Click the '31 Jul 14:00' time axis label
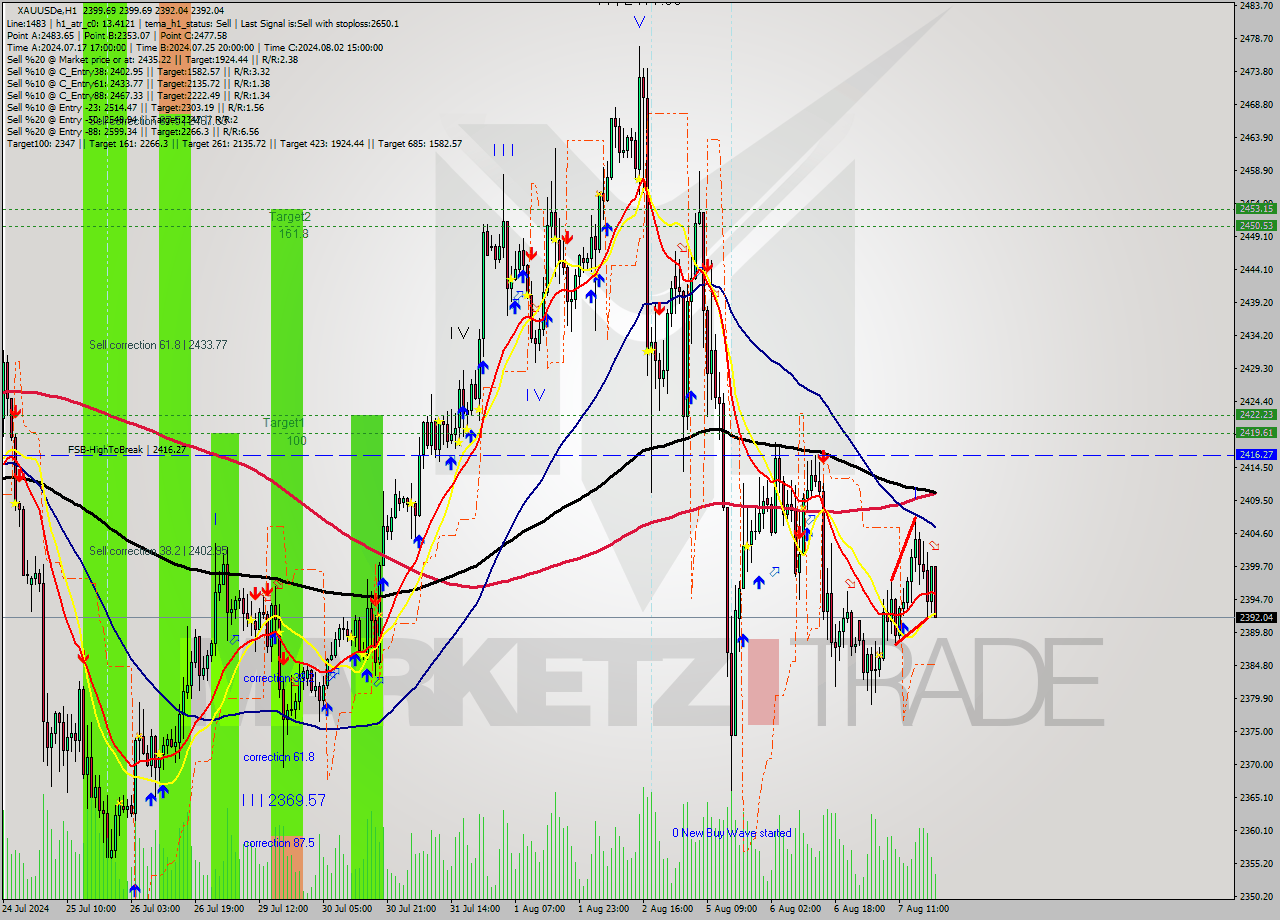 [x=475, y=909]
